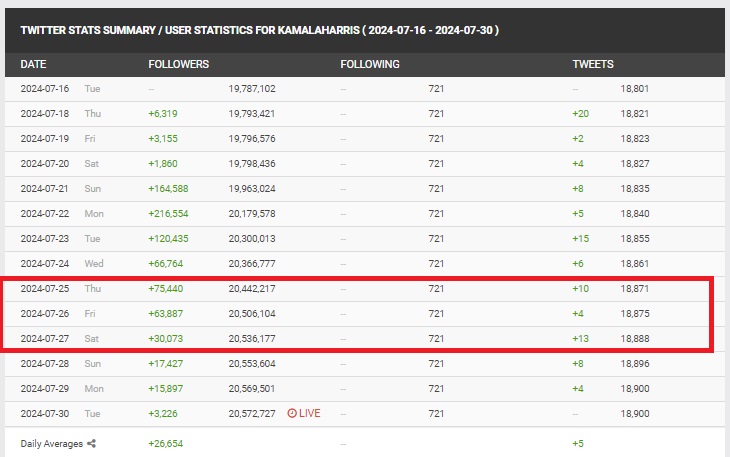
Task: Select the Twitter Stats Summary title text
Action: [x=259, y=30]
